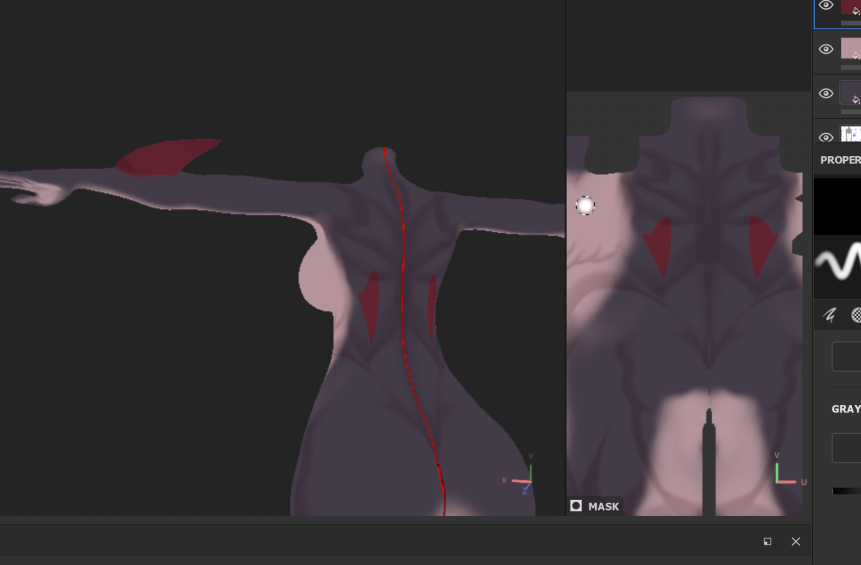This screenshot has height=565, width=861.
Task: Toggle the dark purple layer's eye icon
Action: [826, 93]
